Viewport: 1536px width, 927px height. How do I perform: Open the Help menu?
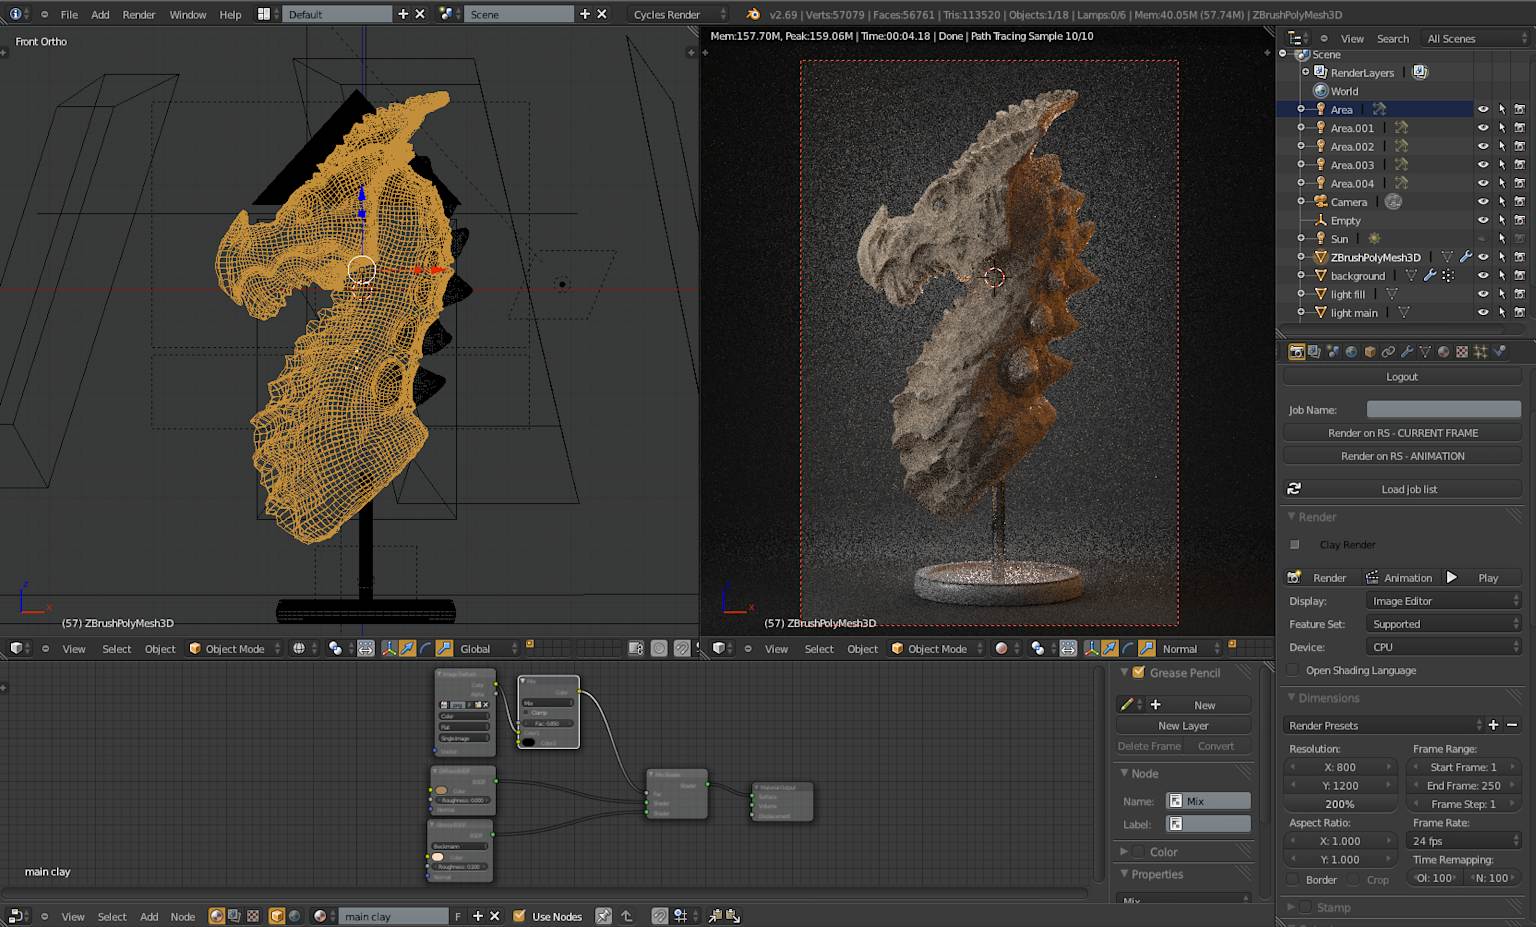[230, 14]
